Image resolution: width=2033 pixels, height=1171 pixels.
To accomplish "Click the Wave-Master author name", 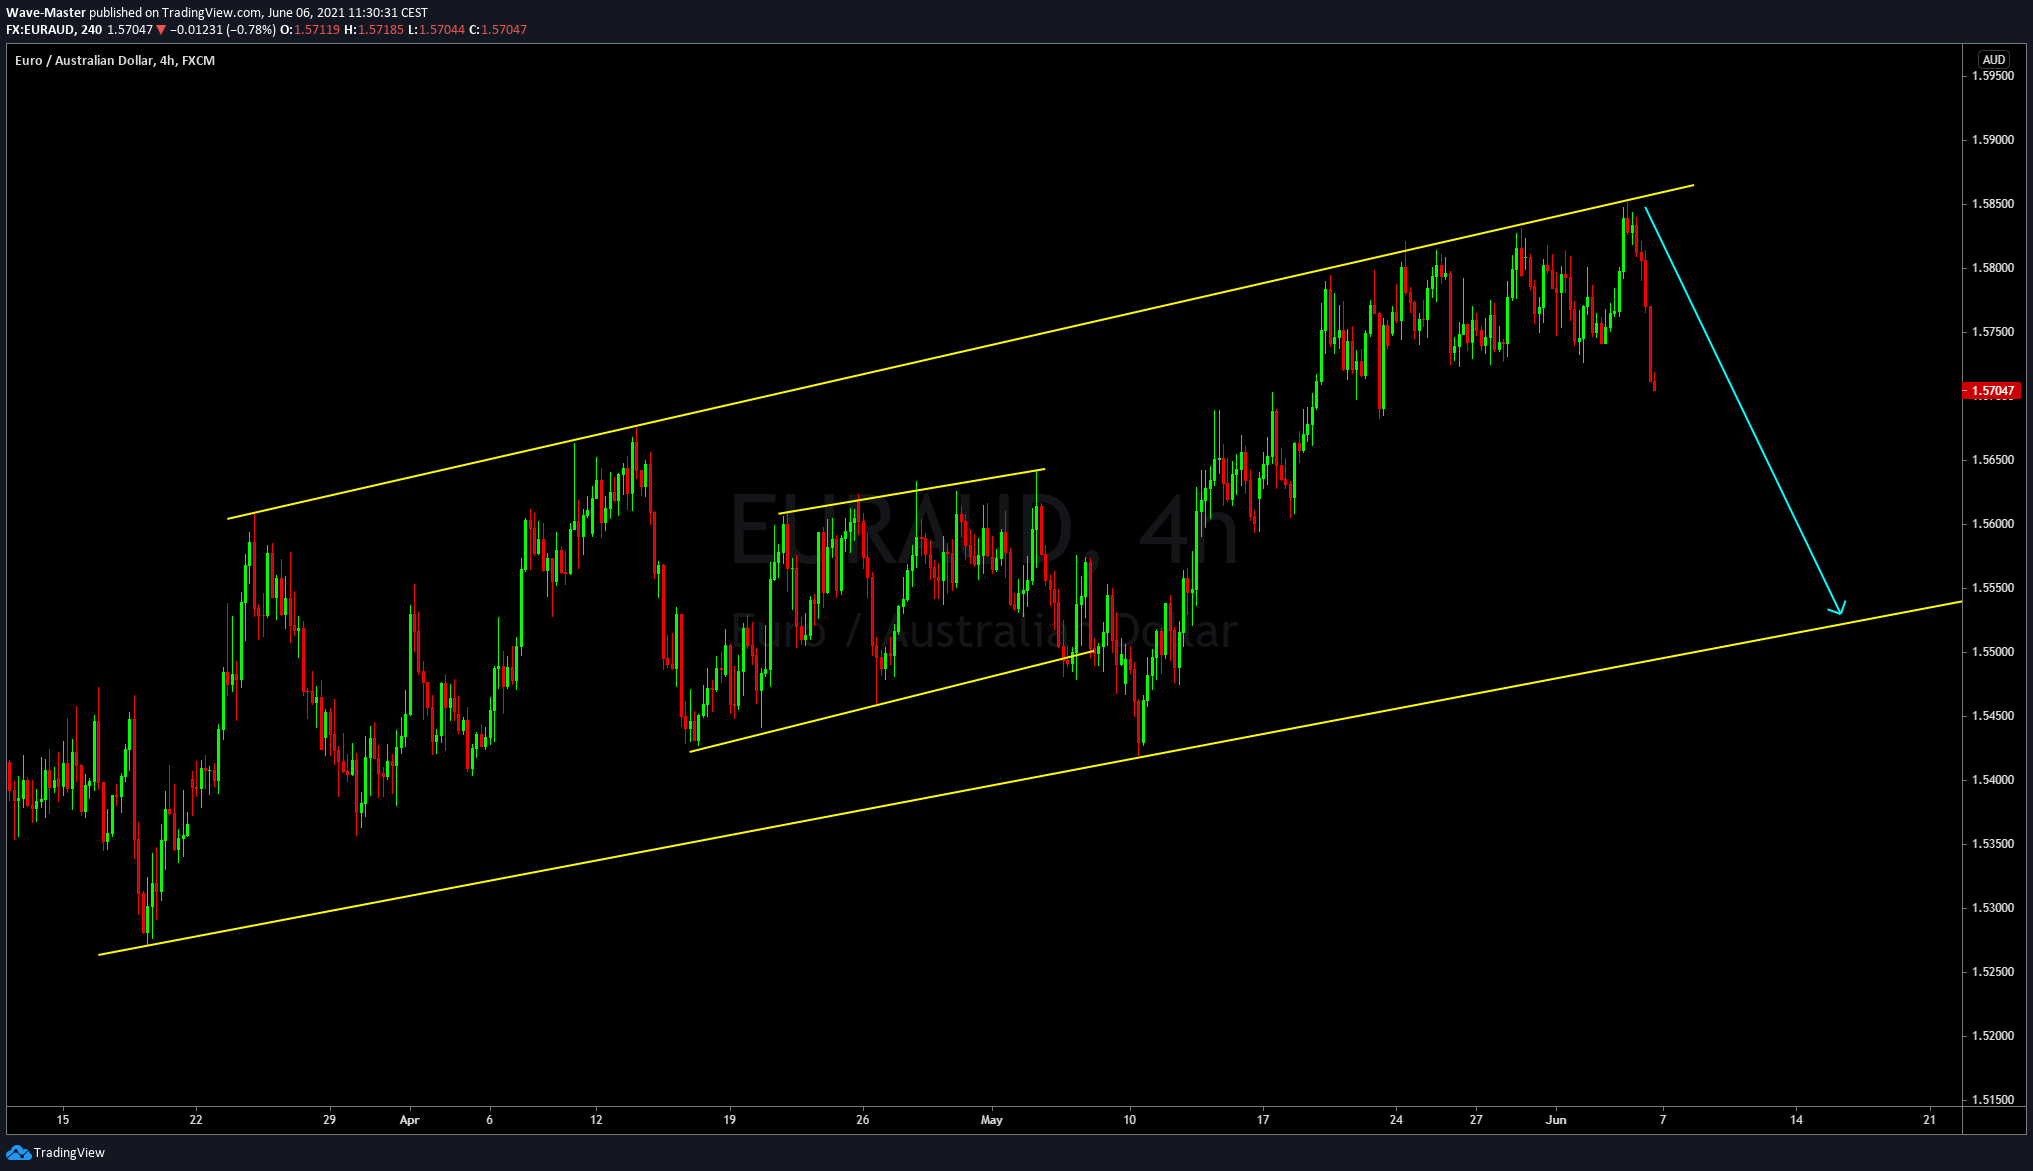I will [x=46, y=13].
